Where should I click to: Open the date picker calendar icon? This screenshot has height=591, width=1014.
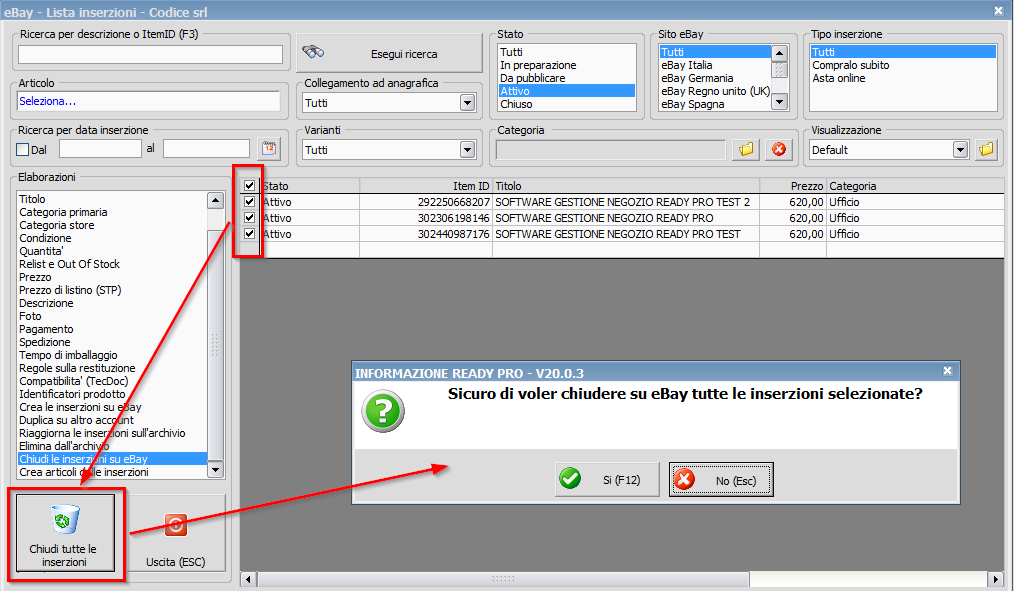[269, 149]
